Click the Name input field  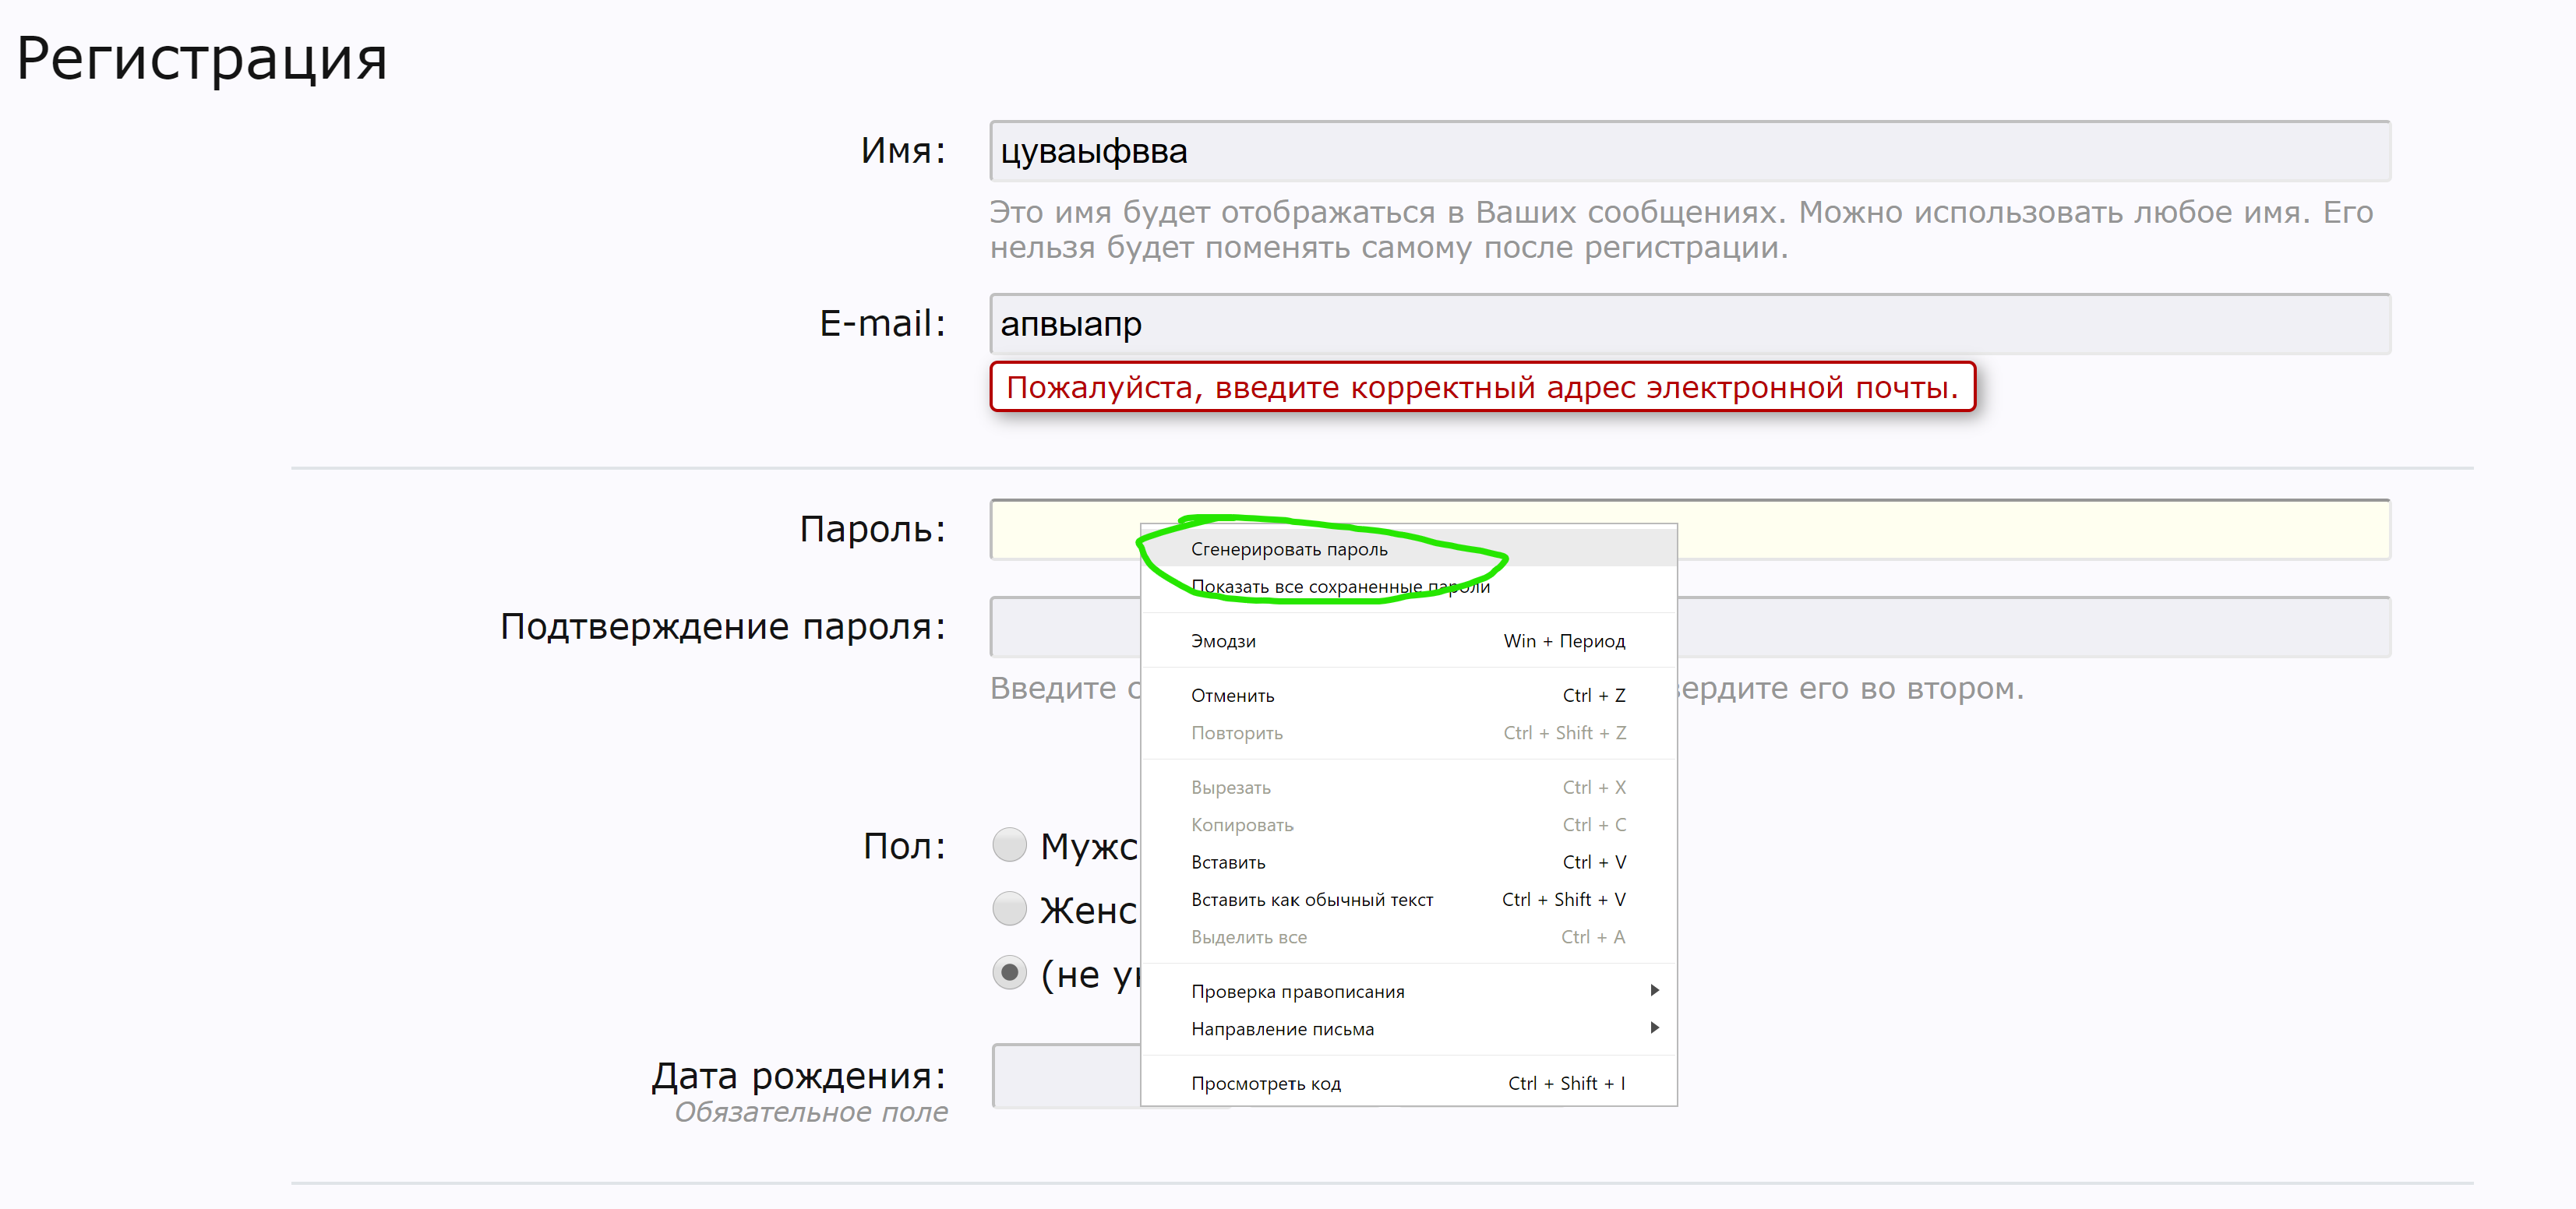[1689, 151]
